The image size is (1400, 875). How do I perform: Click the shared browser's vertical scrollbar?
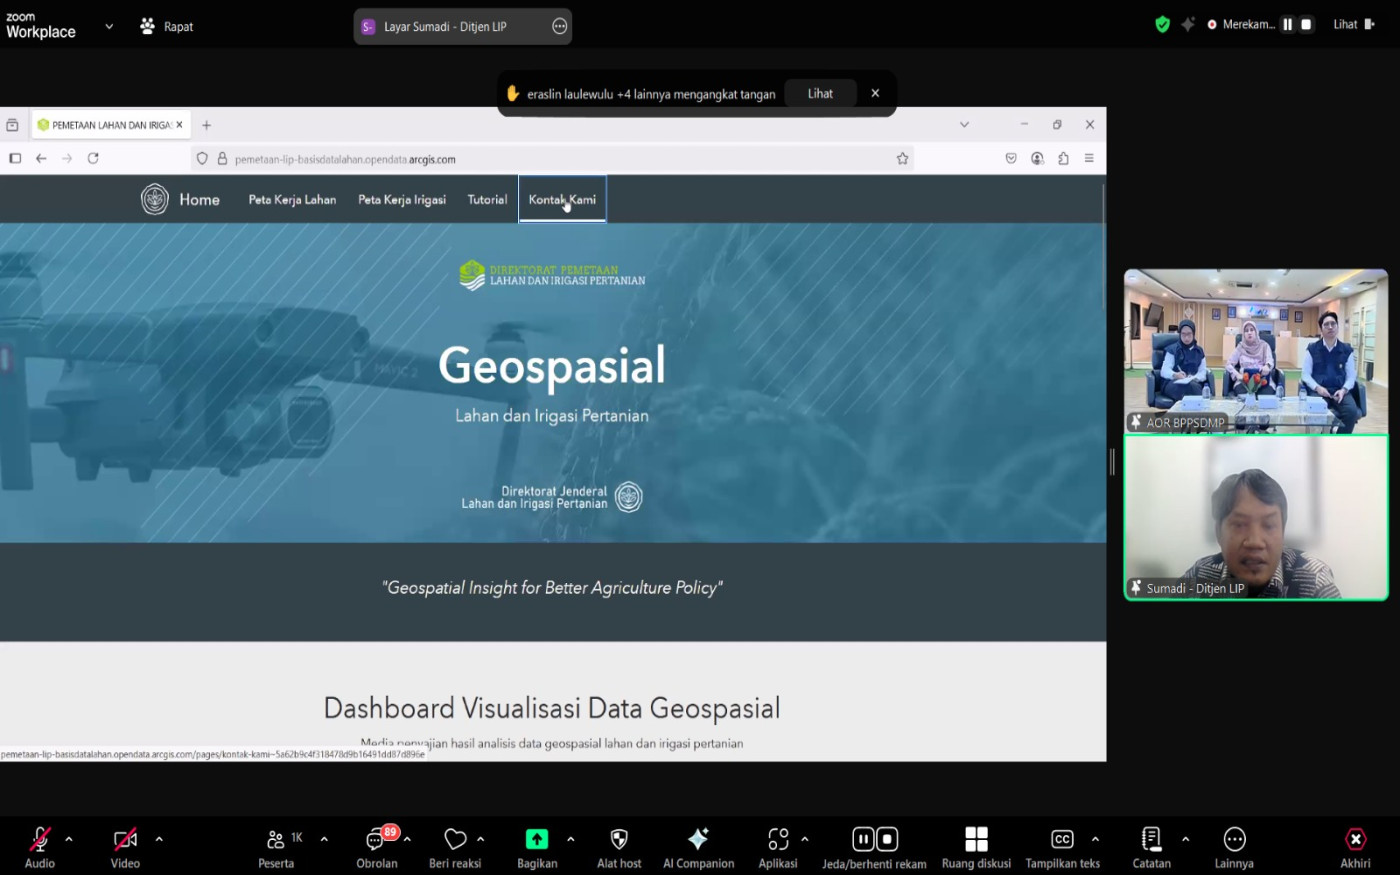1102,250
